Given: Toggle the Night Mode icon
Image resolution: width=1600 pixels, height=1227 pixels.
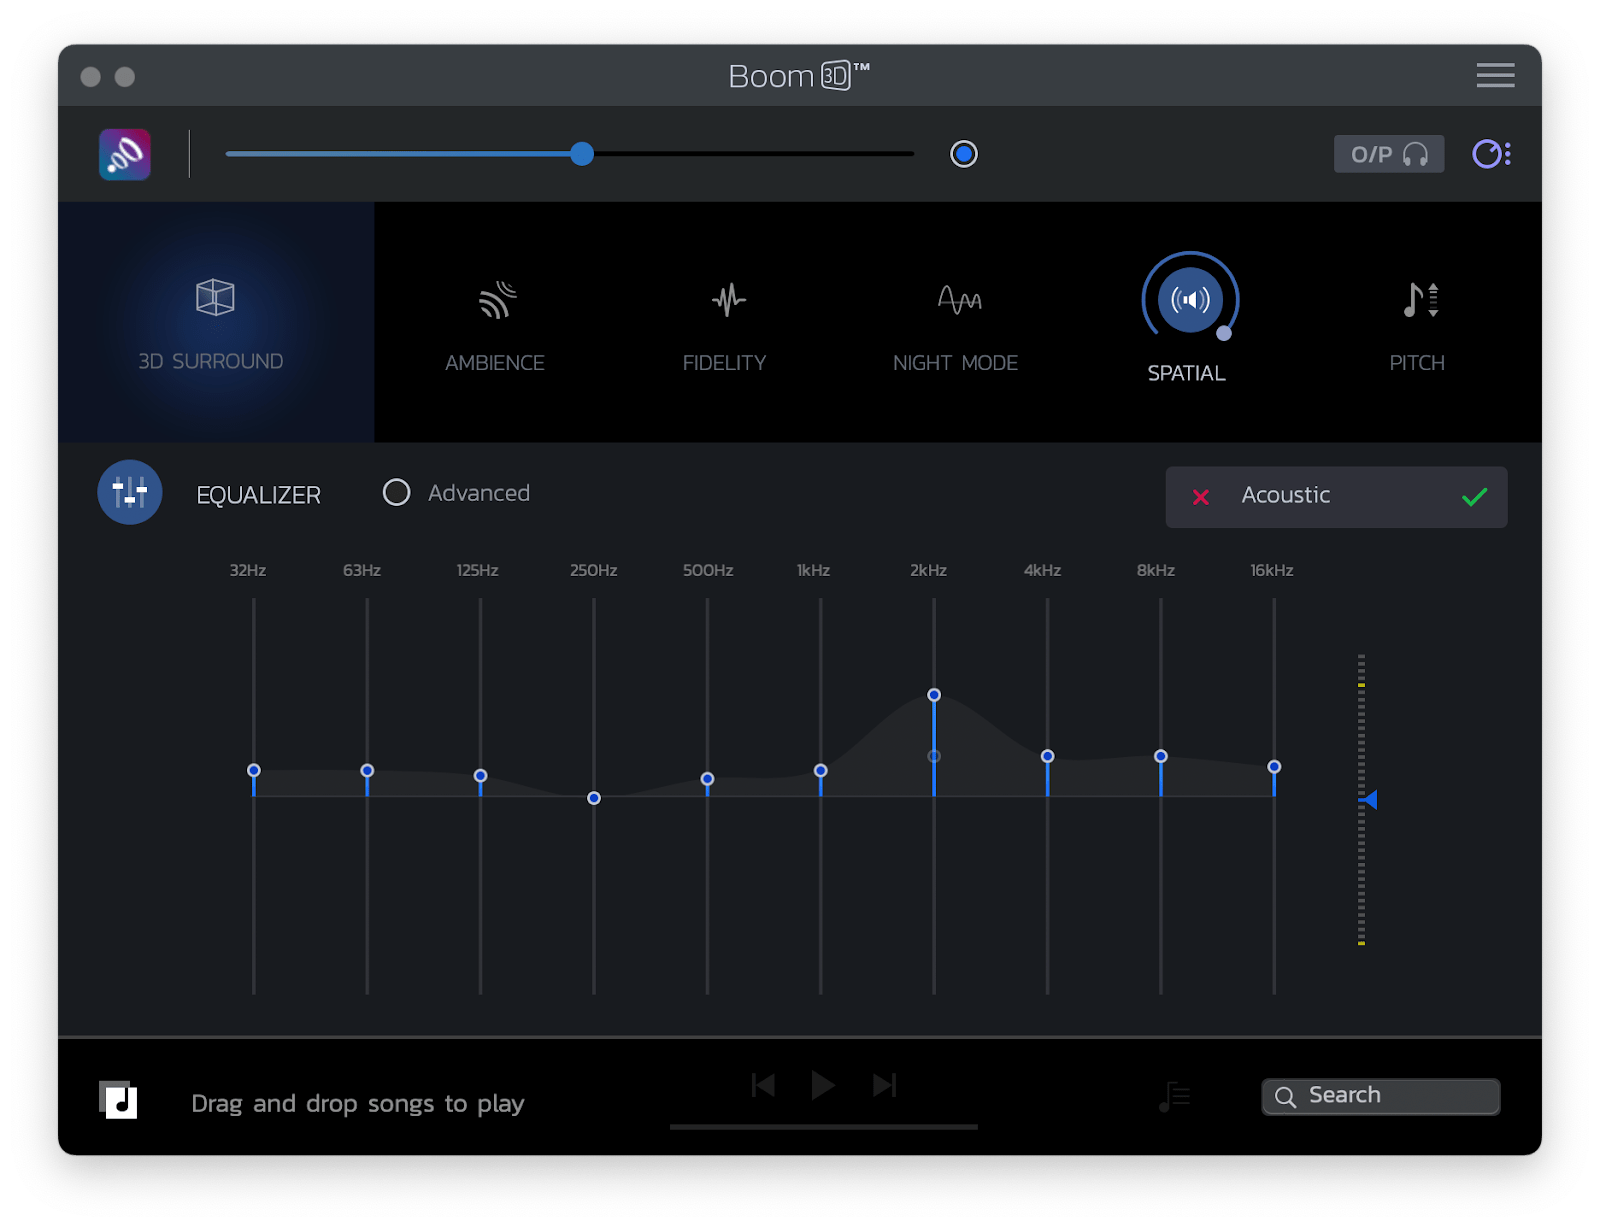Looking at the screenshot, I should pos(959,299).
